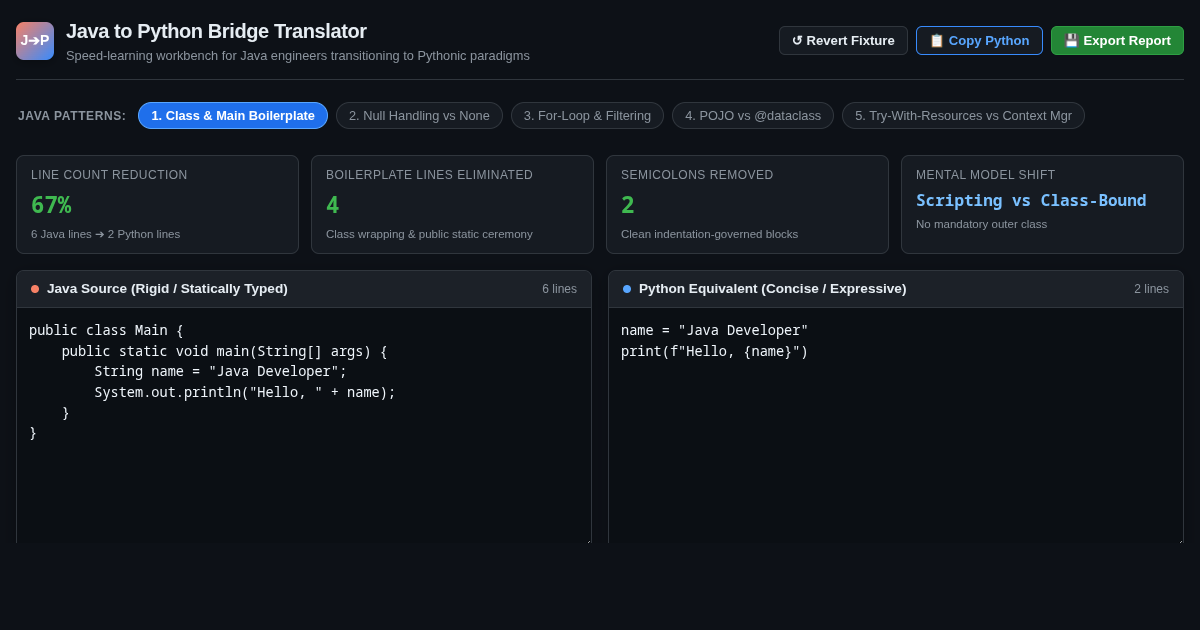Click the Java Source panel header title
1200x630 pixels.
167,289
